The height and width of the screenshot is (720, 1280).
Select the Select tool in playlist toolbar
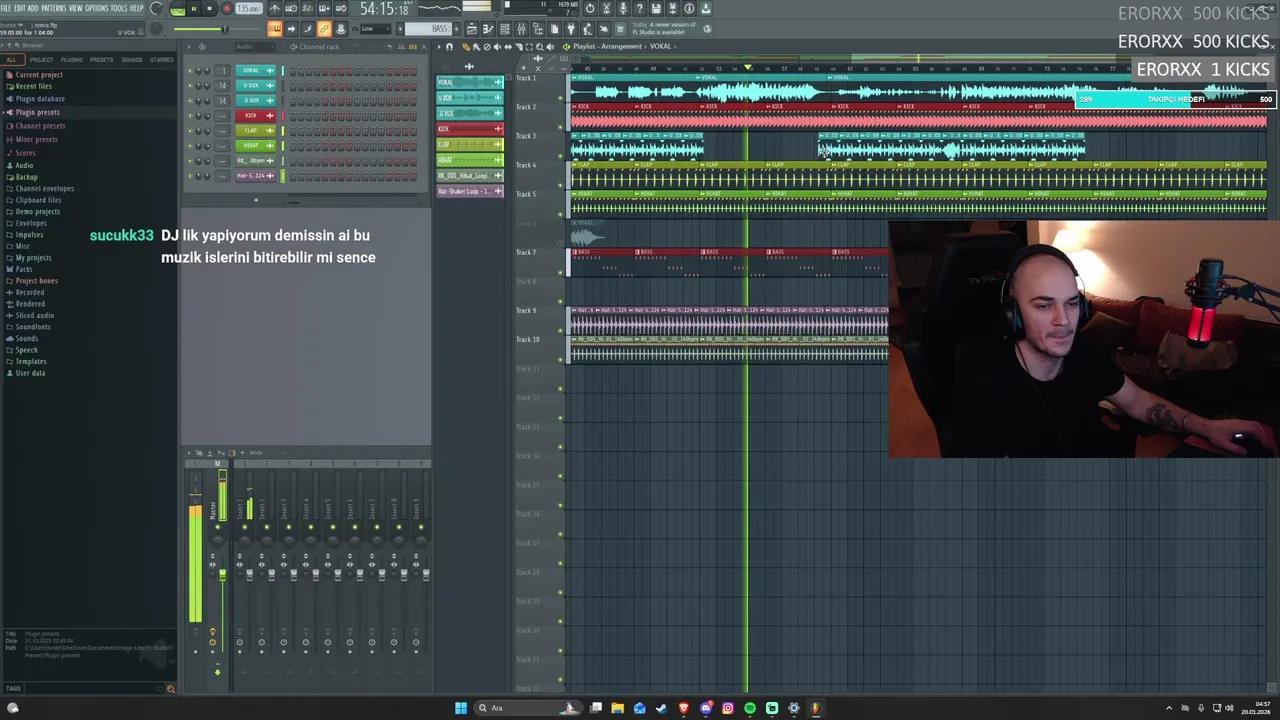529,47
